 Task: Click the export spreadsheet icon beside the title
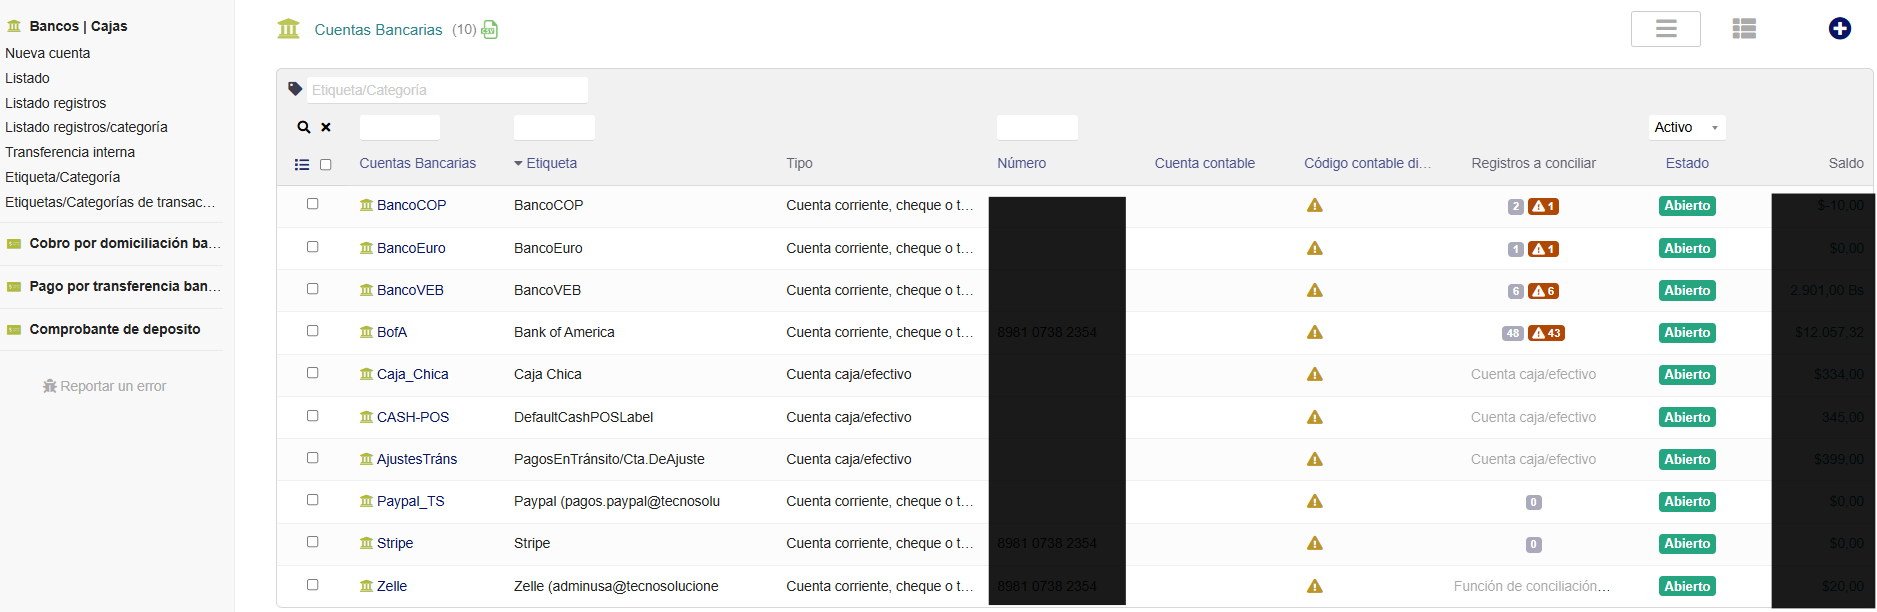(489, 30)
